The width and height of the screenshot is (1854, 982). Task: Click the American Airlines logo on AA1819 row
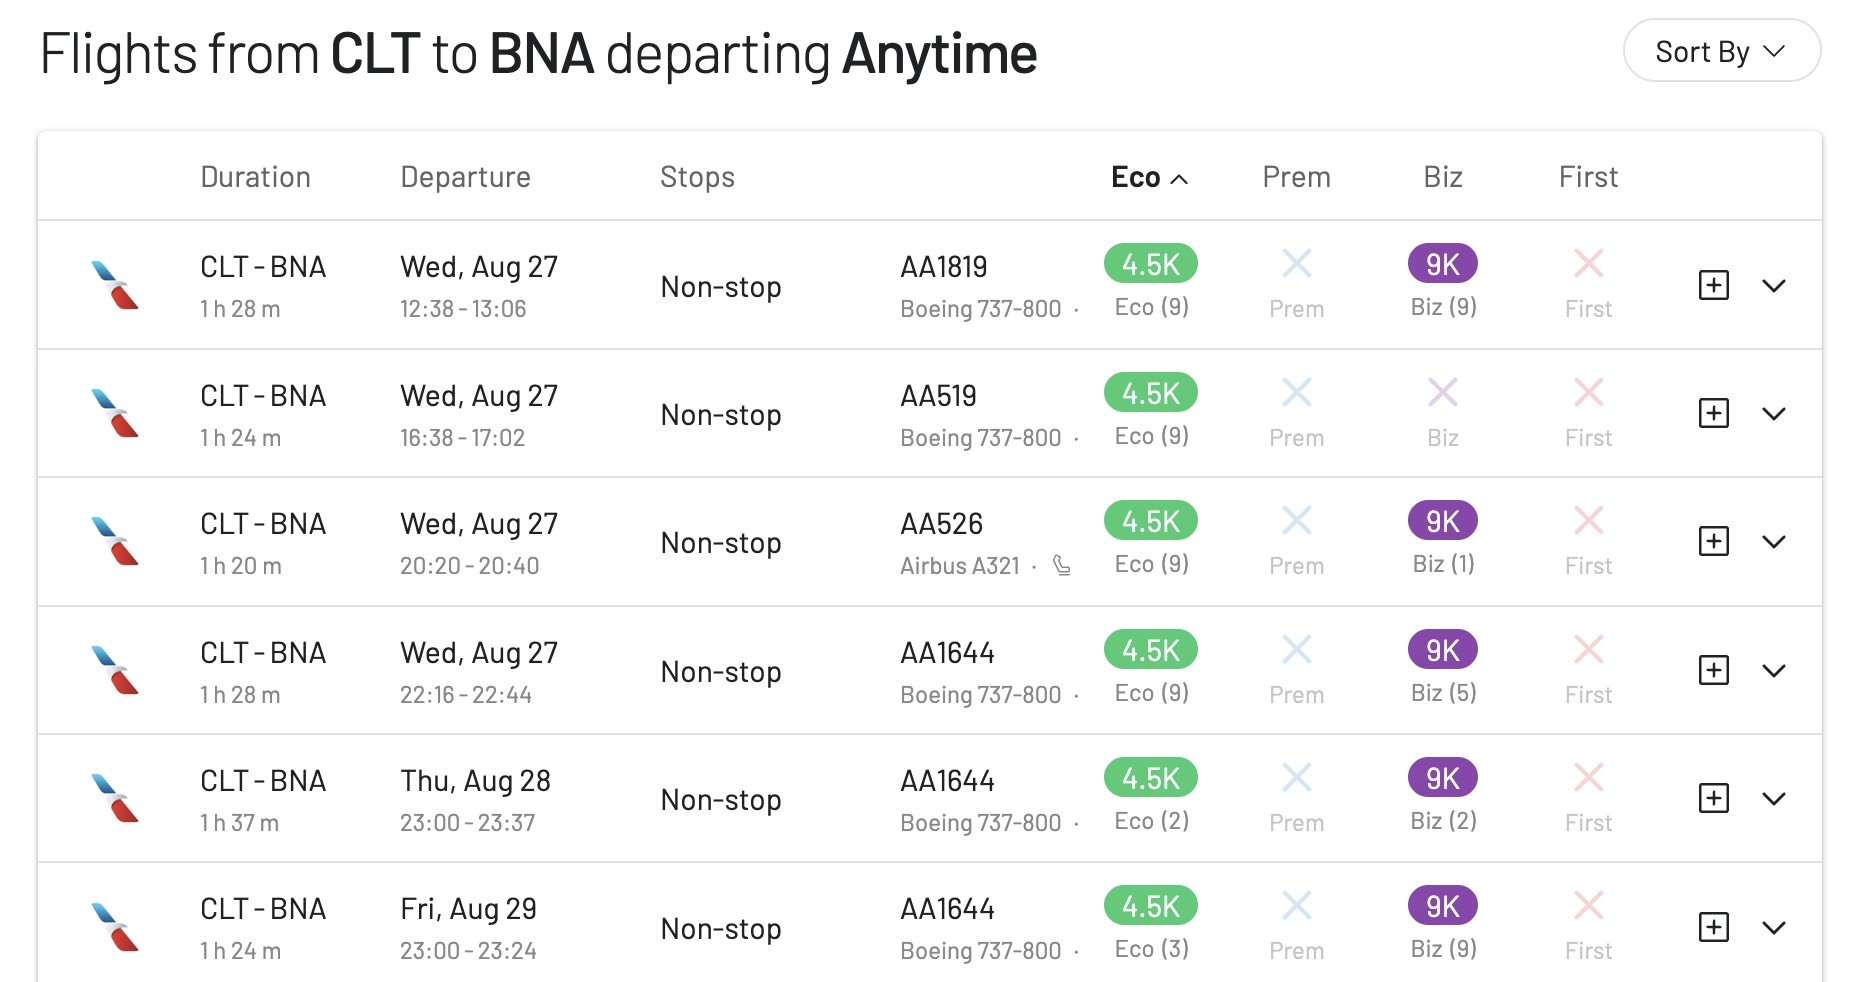tap(115, 285)
